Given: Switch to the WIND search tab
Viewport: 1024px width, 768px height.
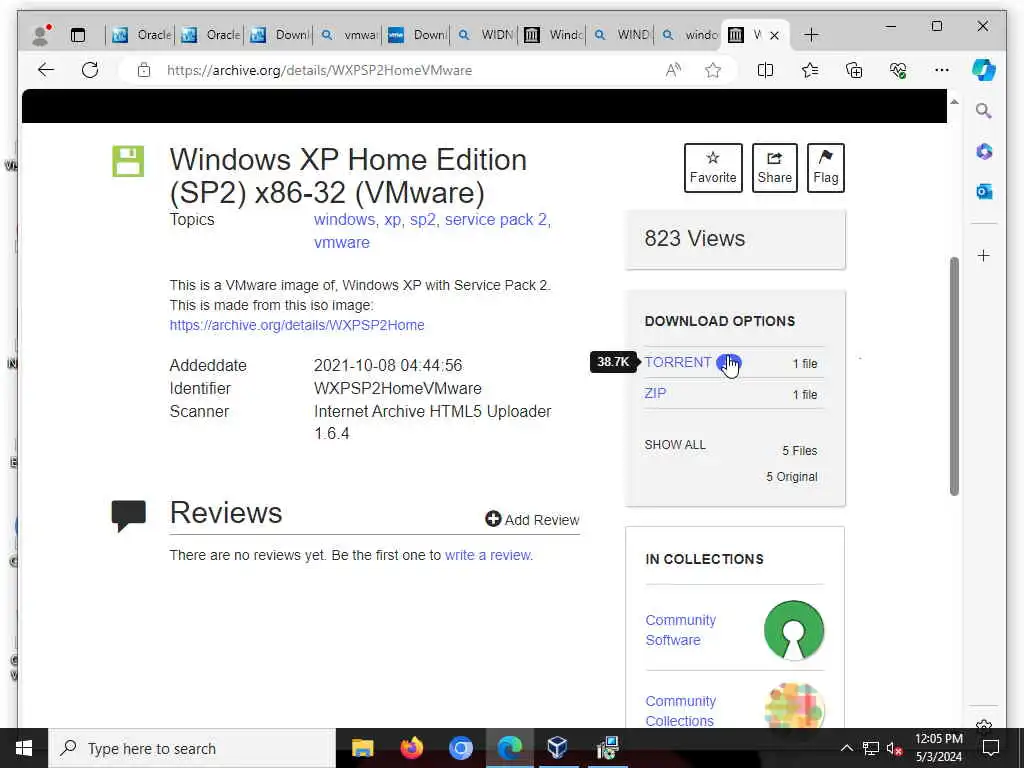Looking at the screenshot, I should pos(621,35).
